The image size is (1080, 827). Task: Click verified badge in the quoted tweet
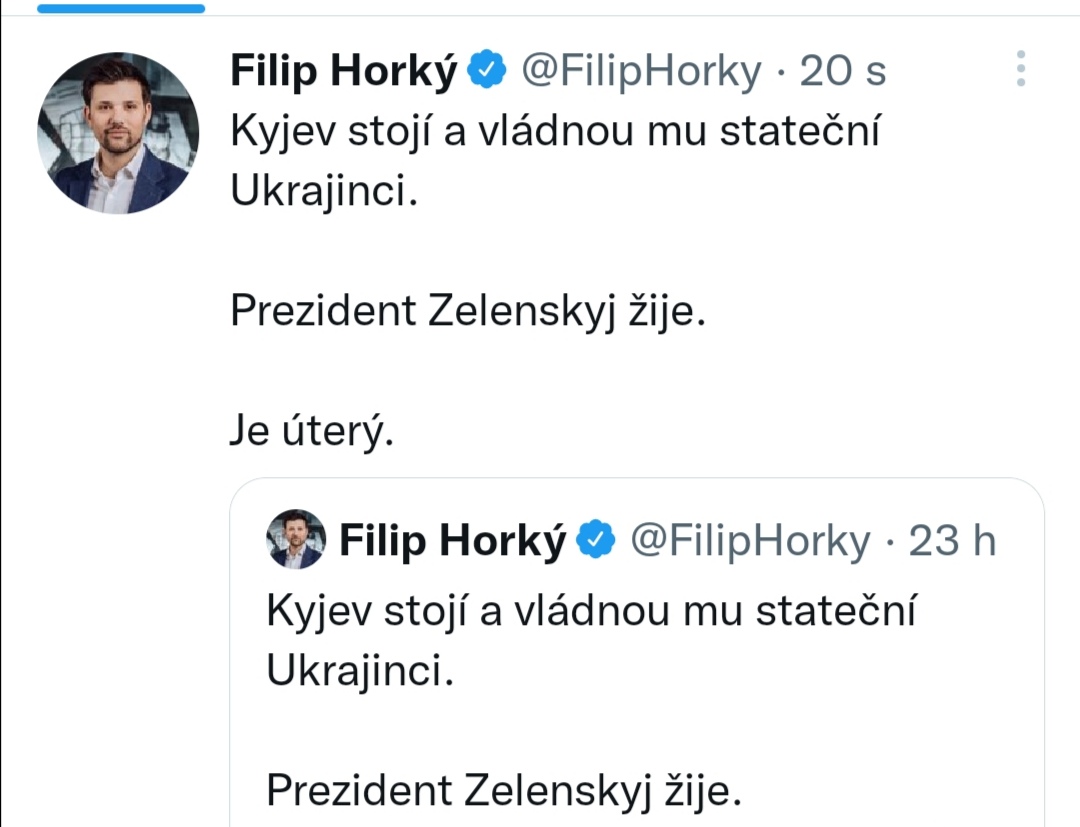pos(597,540)
